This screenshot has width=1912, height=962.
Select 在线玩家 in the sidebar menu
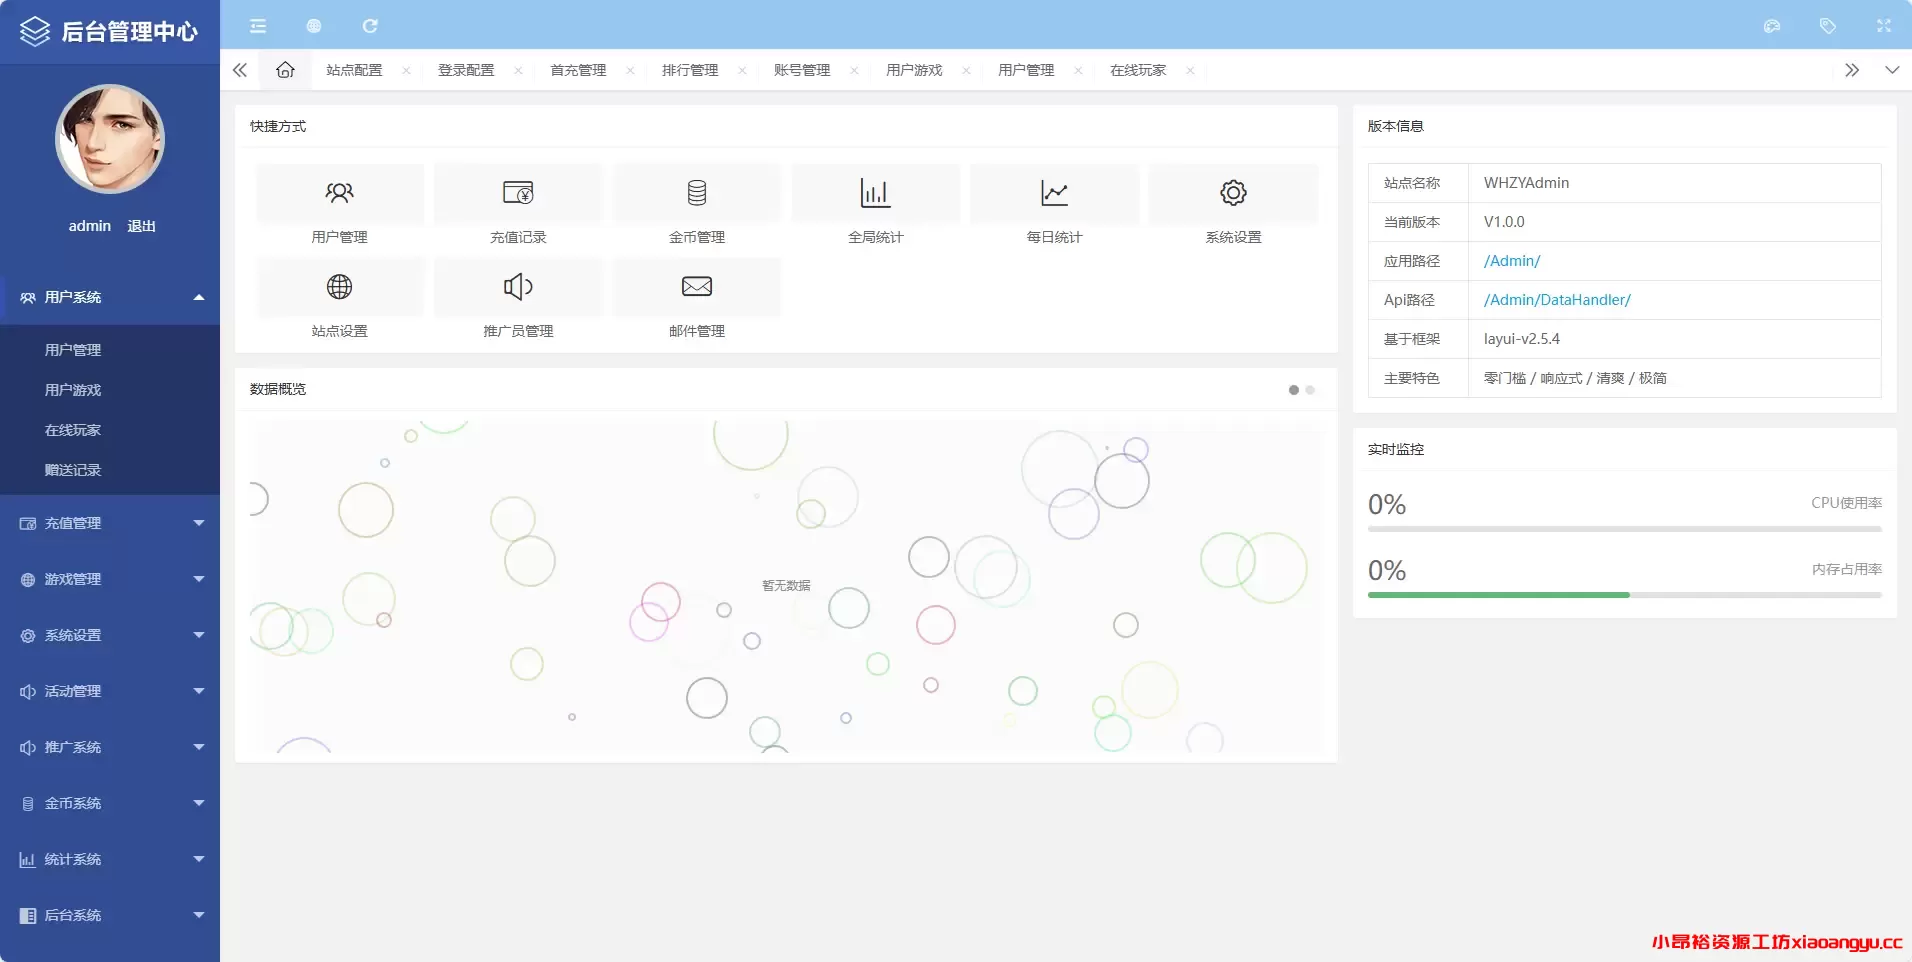click(x=71, y=430)
